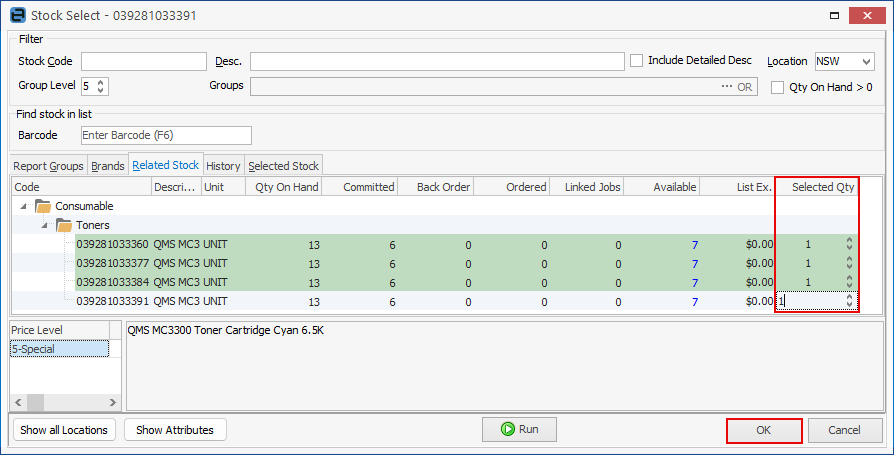Click the Consumable folder icon
Screen dimensions: 894x455
coord(43,206)
